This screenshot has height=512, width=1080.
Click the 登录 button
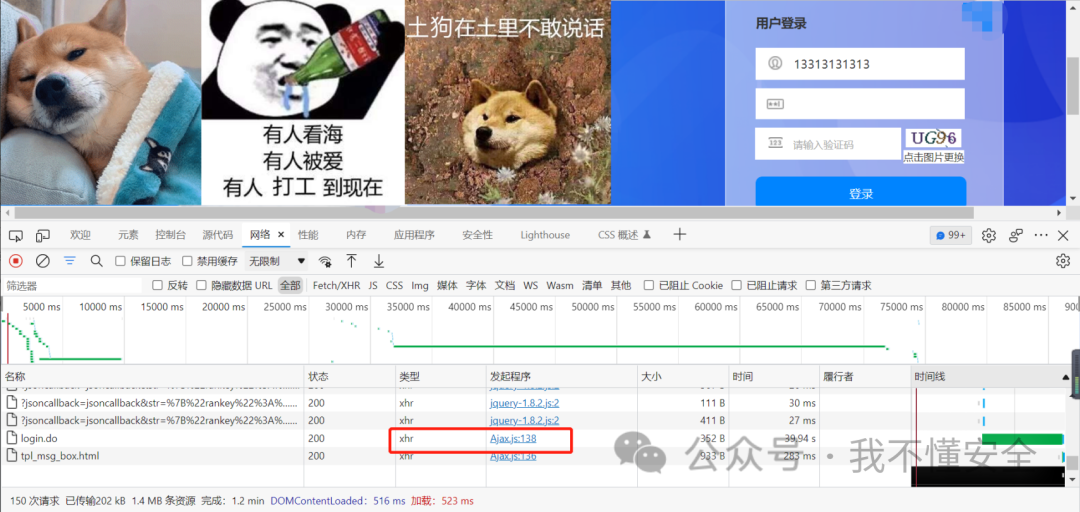coord(860,192)
